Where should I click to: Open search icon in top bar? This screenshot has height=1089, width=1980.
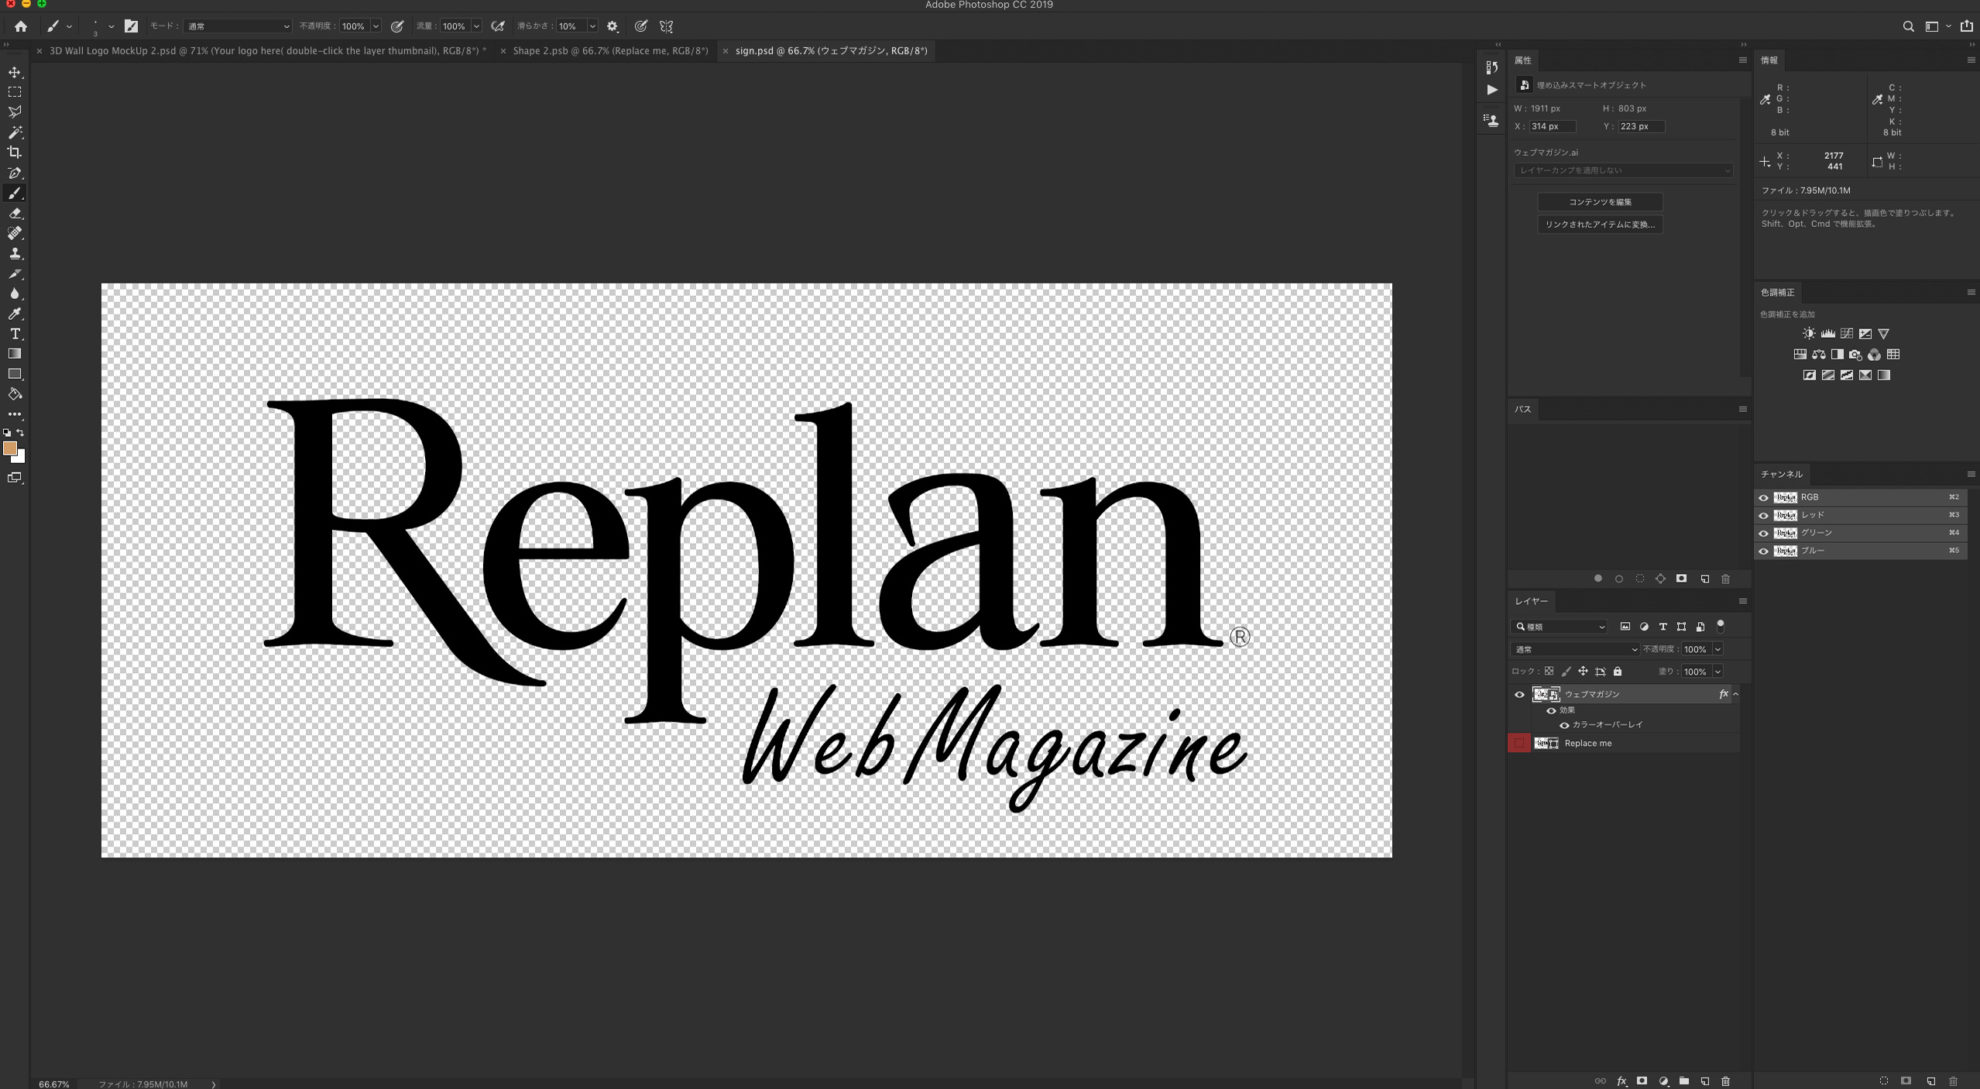pos(1908,26)
